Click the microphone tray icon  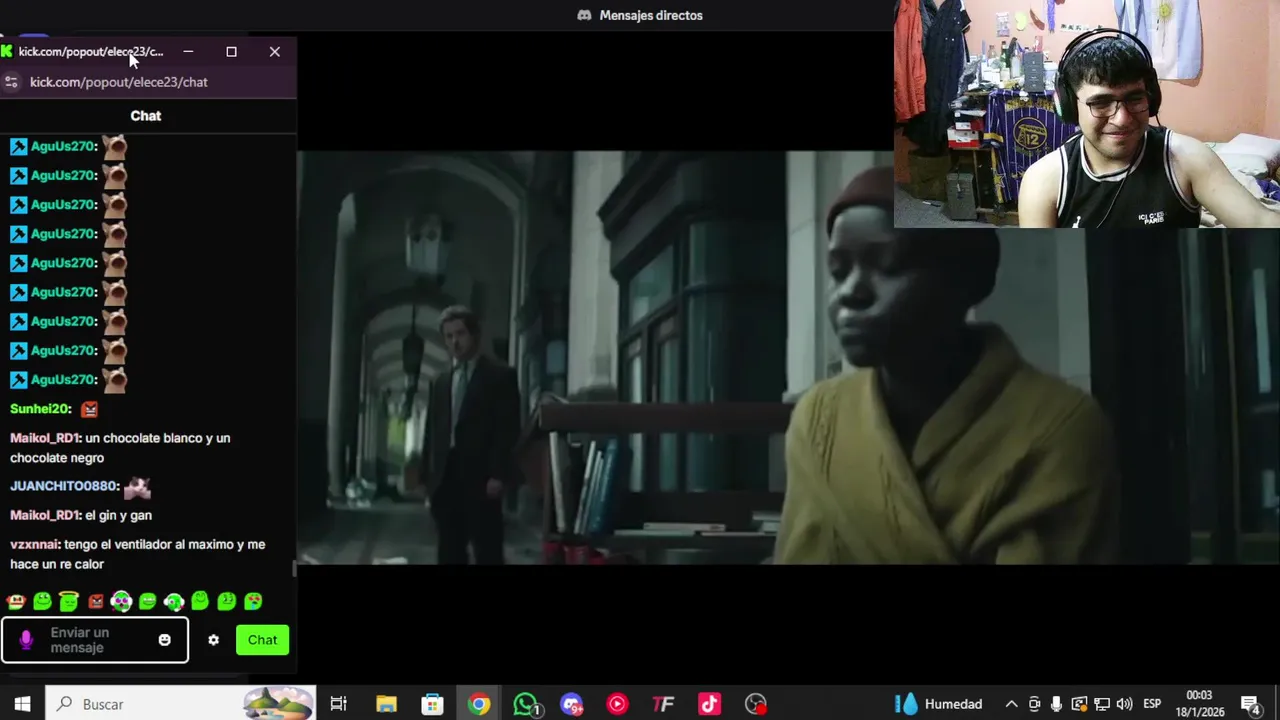point(1056,704)
